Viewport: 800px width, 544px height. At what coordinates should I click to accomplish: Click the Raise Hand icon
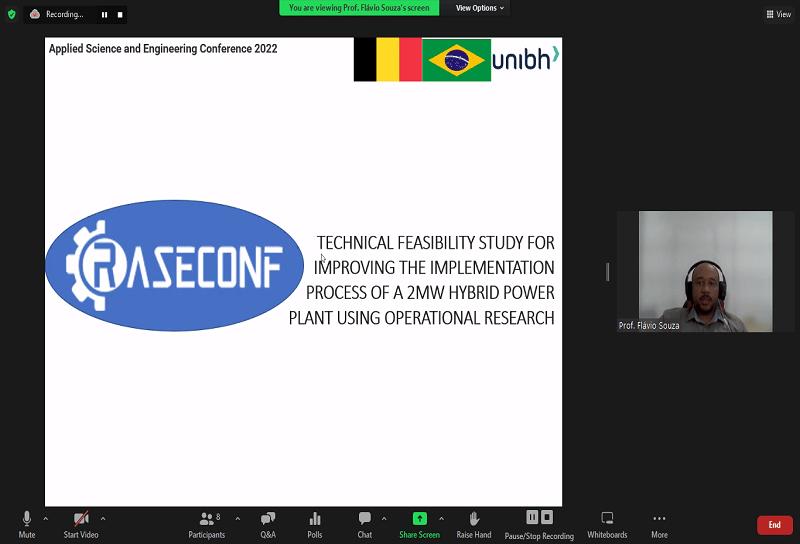pyautogui.click(x=474, y=519)
